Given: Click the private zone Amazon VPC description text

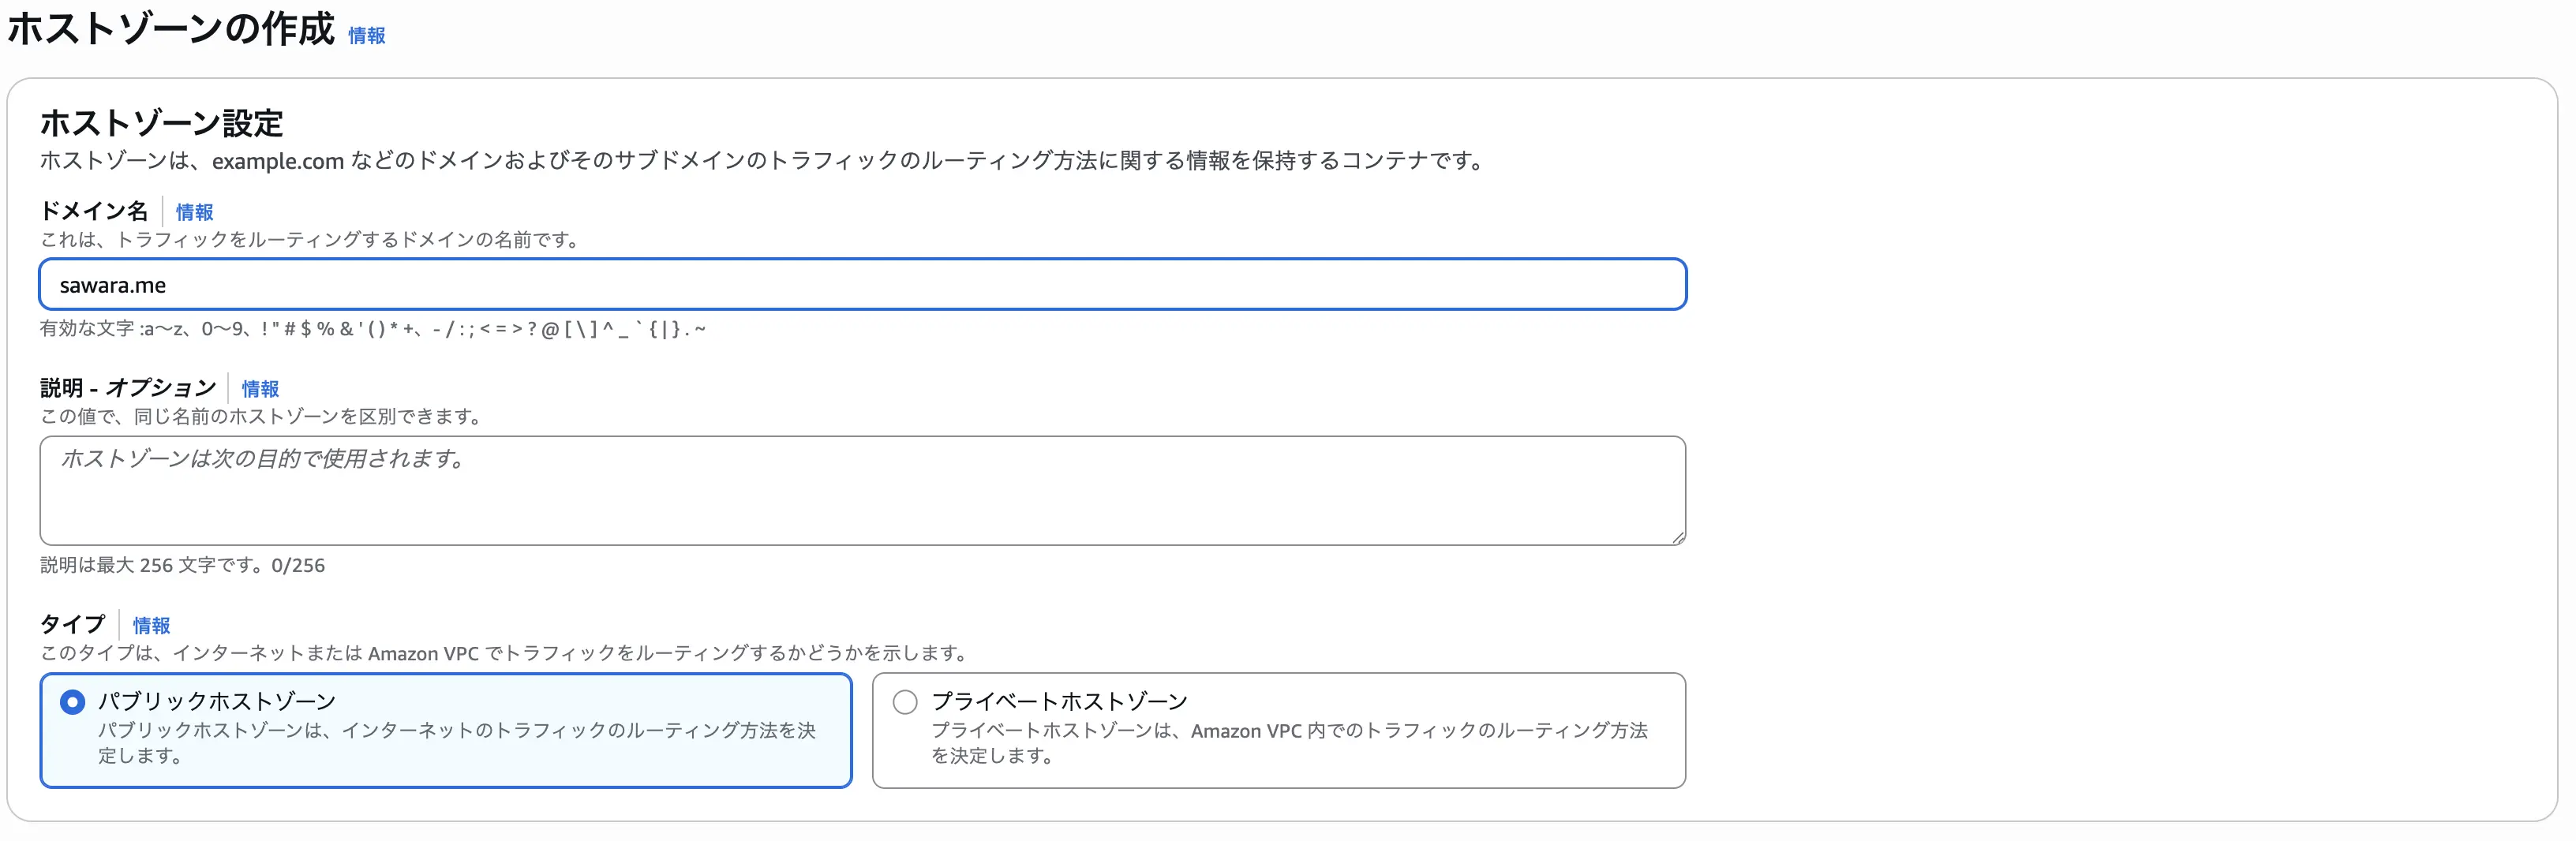Looking at the screenshot, I should click(1288, 742).
